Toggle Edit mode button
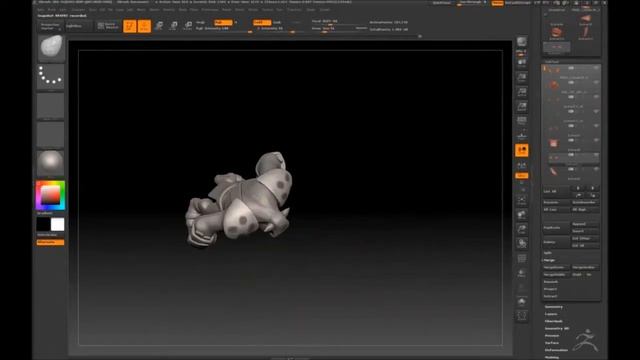640x360 pixels. [x=129, y=26]
